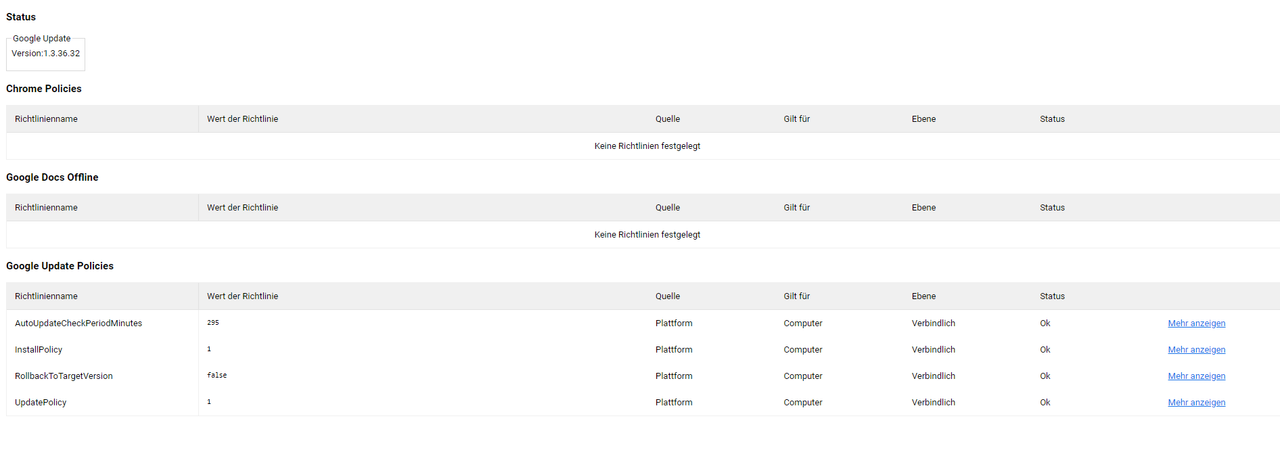Screen dimensions: 1280x467
Task: Click "Keine Richtlinien festgelegt" under Chrome Policies
Action: (x=647, y=146)
